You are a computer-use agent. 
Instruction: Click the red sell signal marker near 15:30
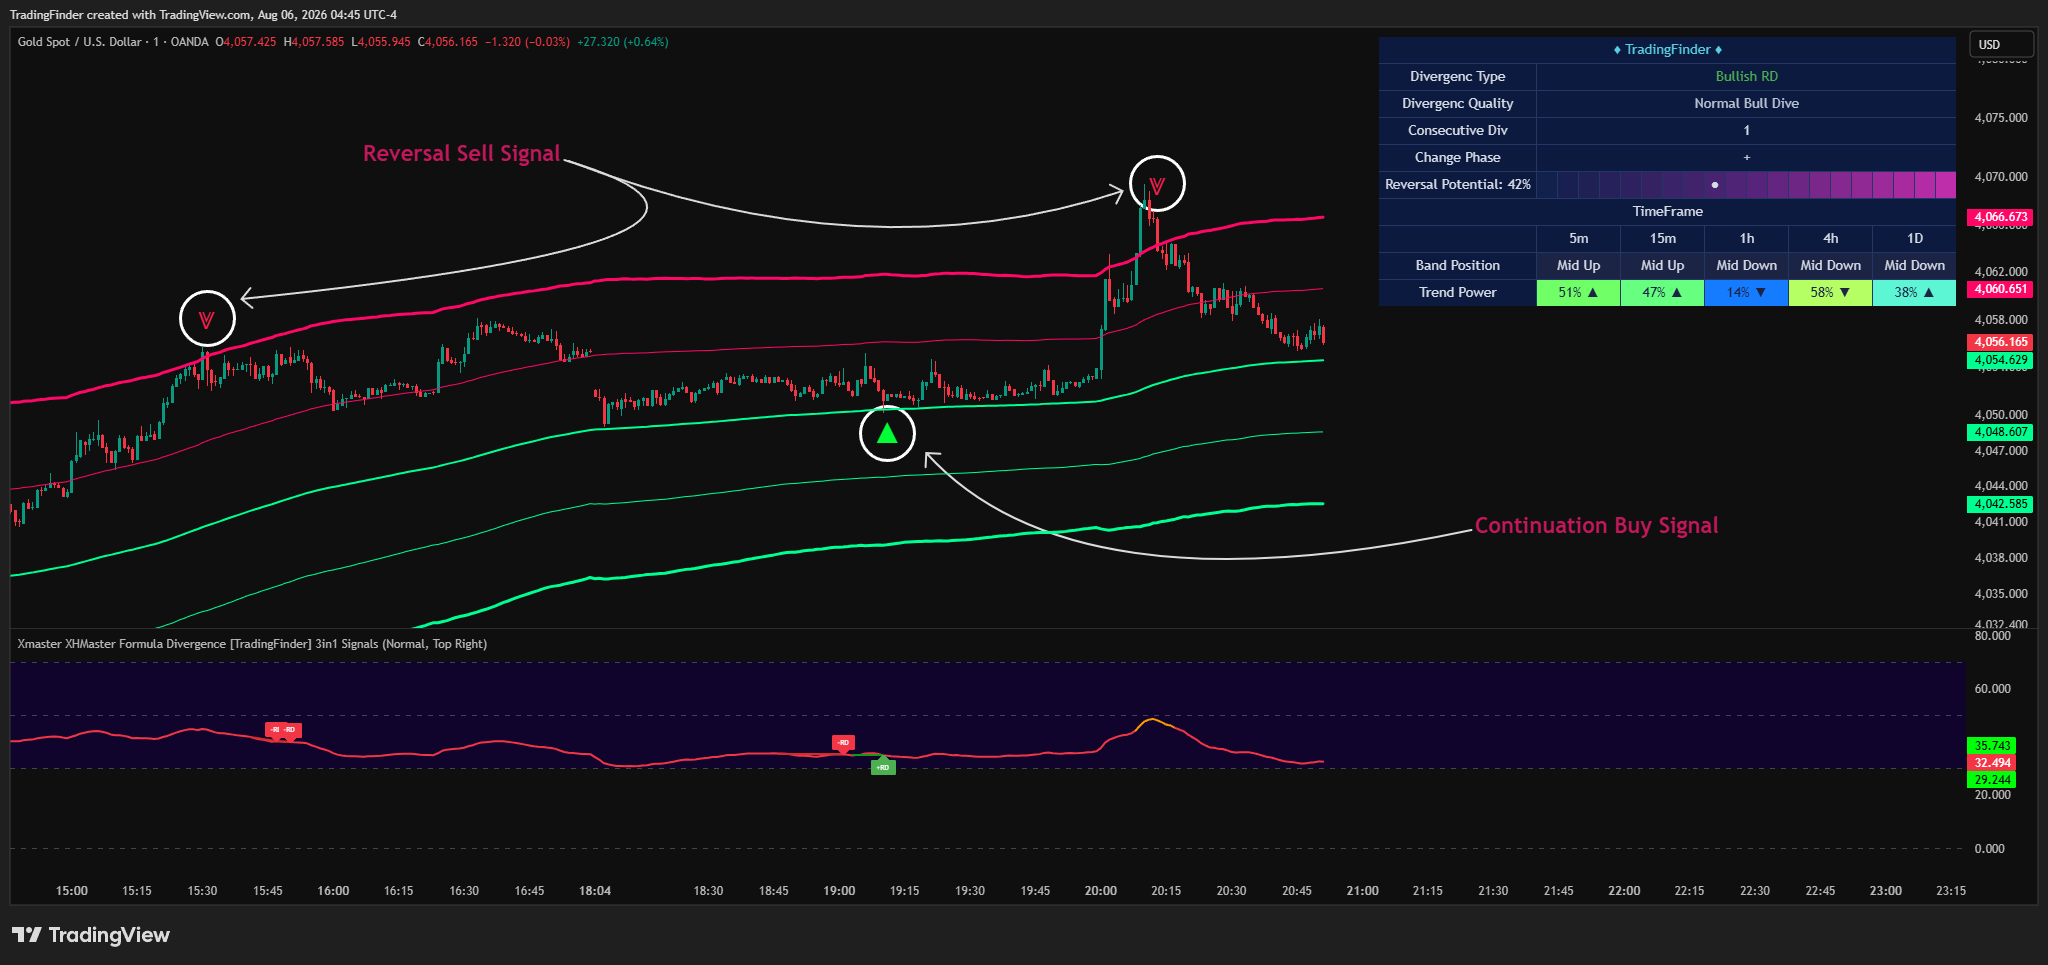207,320
